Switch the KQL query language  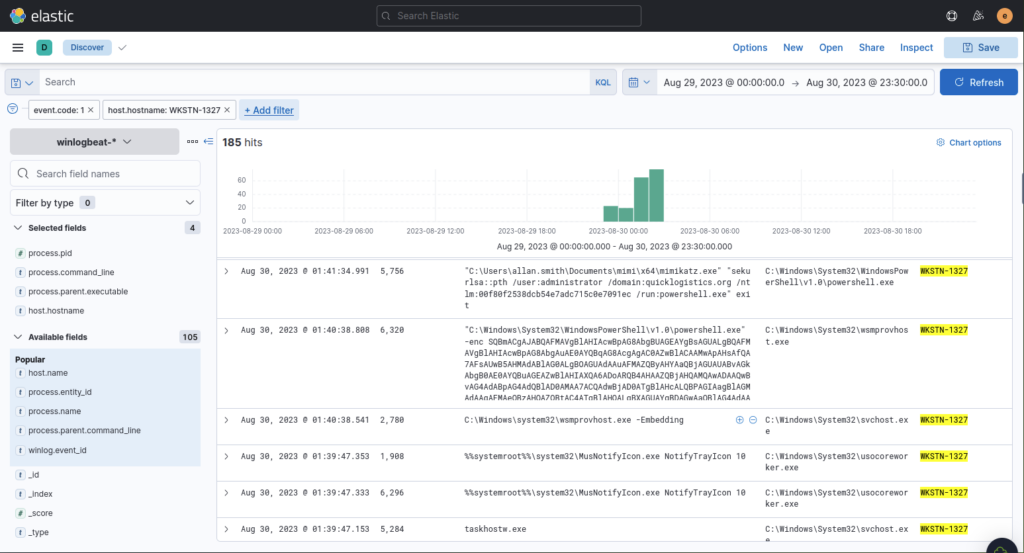(x=603, y=82)
